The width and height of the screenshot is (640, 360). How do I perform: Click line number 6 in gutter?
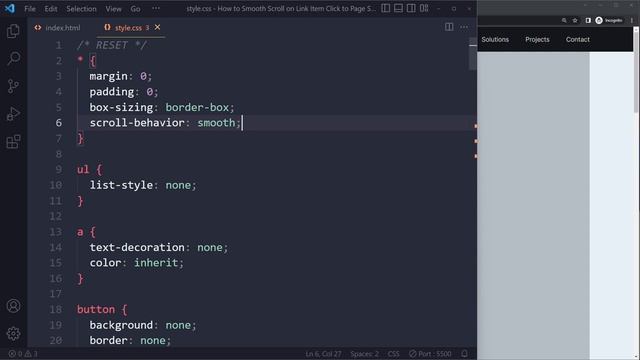tap(58, 123)
